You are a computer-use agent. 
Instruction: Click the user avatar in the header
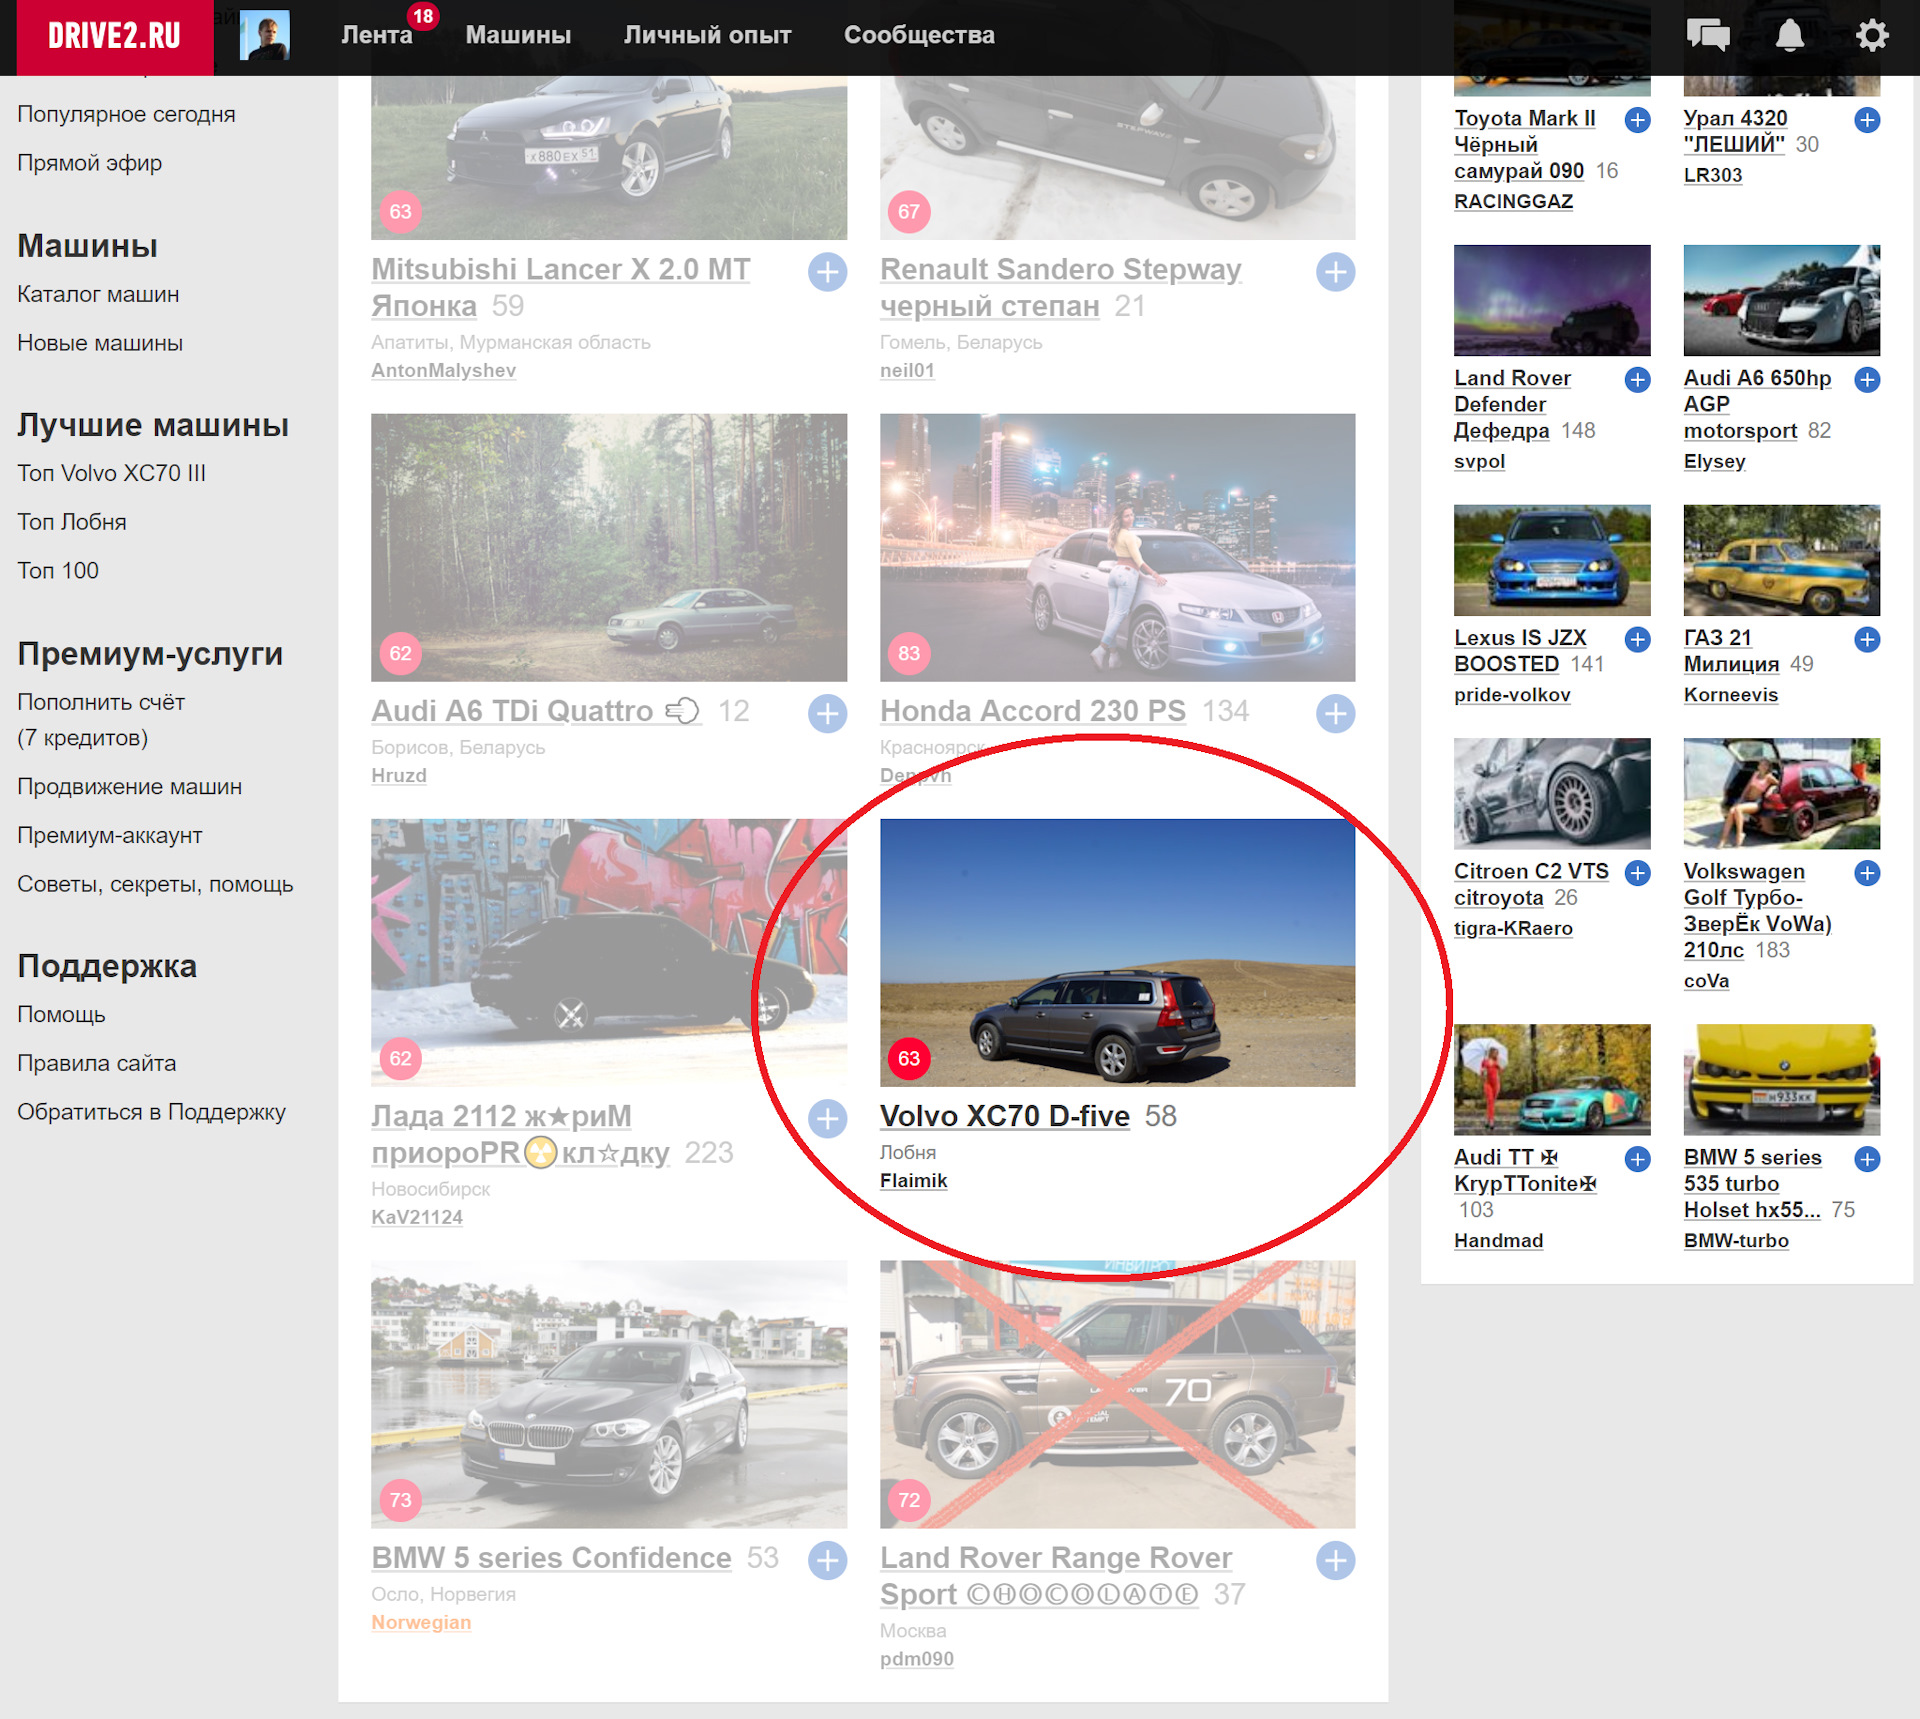tap(265, 36)
